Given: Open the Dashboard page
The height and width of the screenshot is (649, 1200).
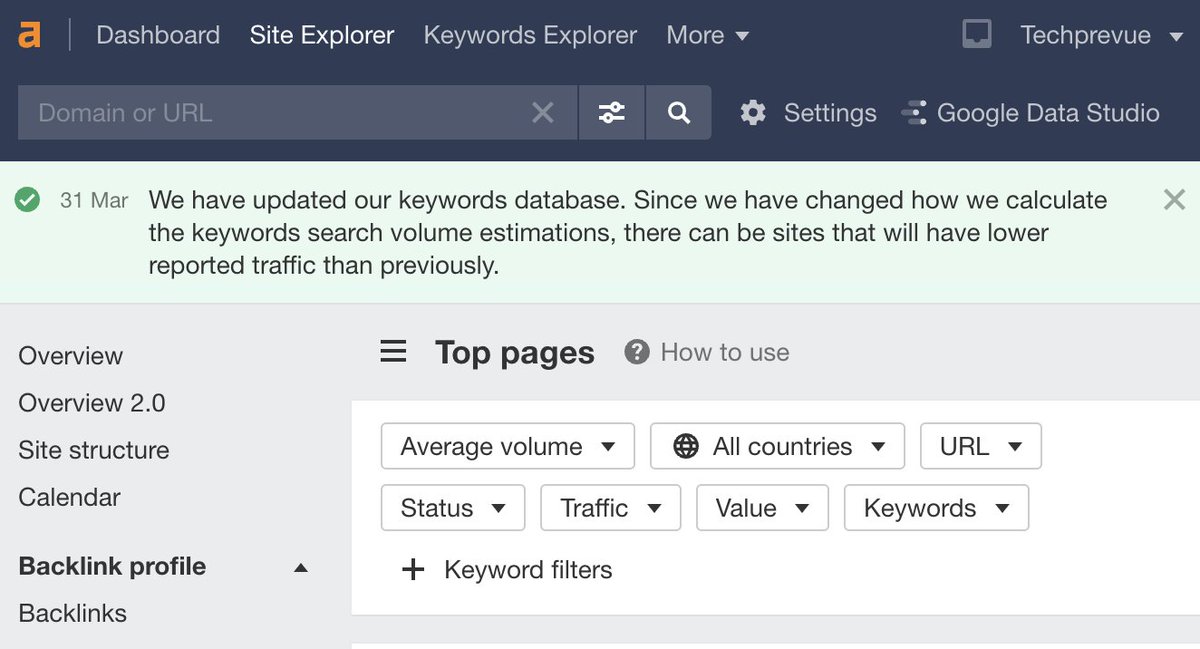Looking at the screenshot, I should [x=158, y=35].
